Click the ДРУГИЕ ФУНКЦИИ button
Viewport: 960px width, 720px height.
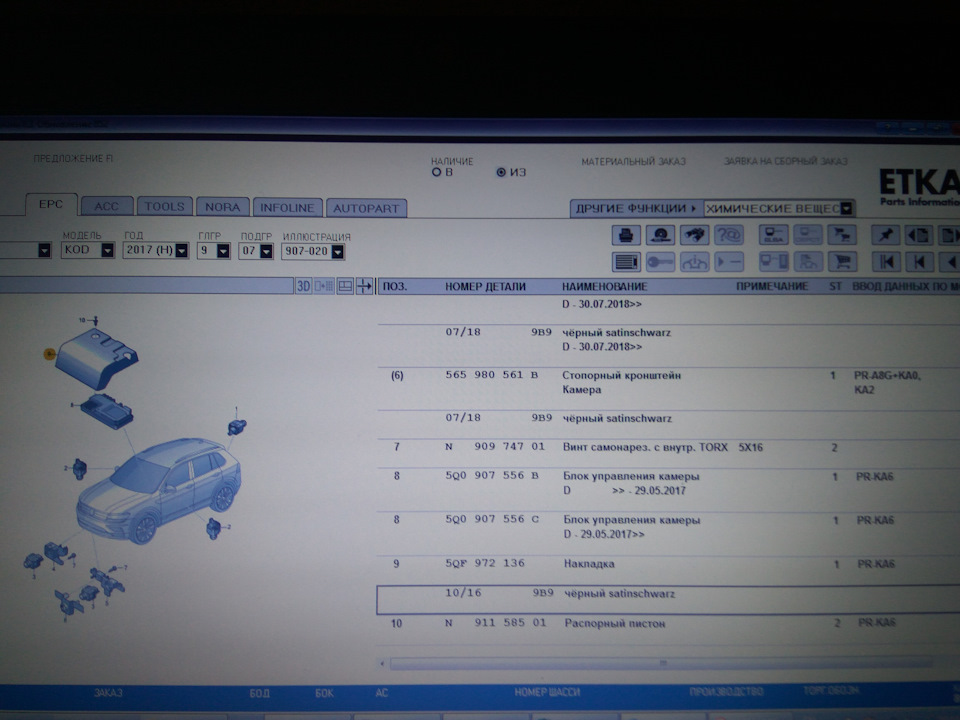636,209
